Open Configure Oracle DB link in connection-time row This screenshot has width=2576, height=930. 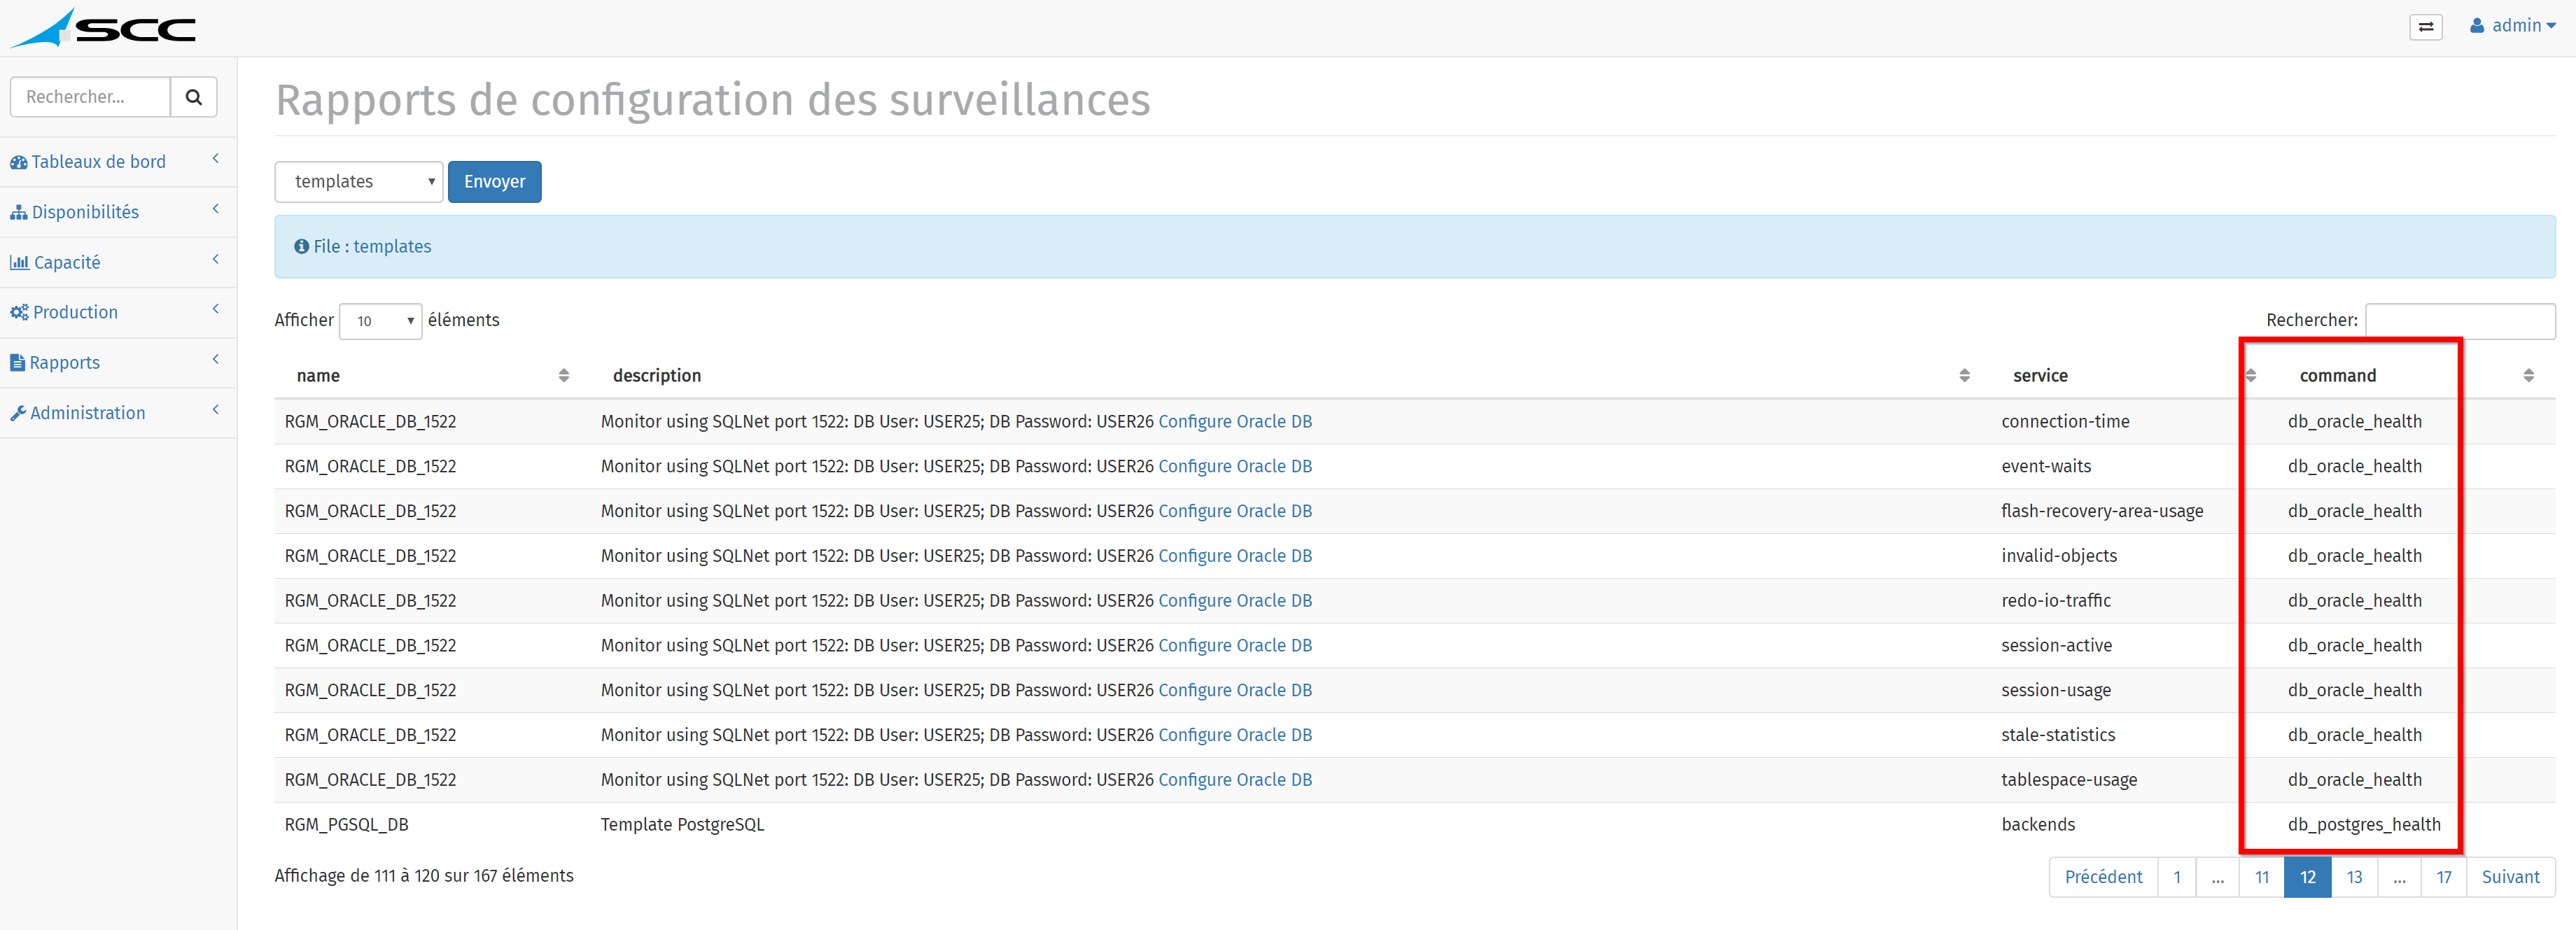click(x=1235, y=422)
